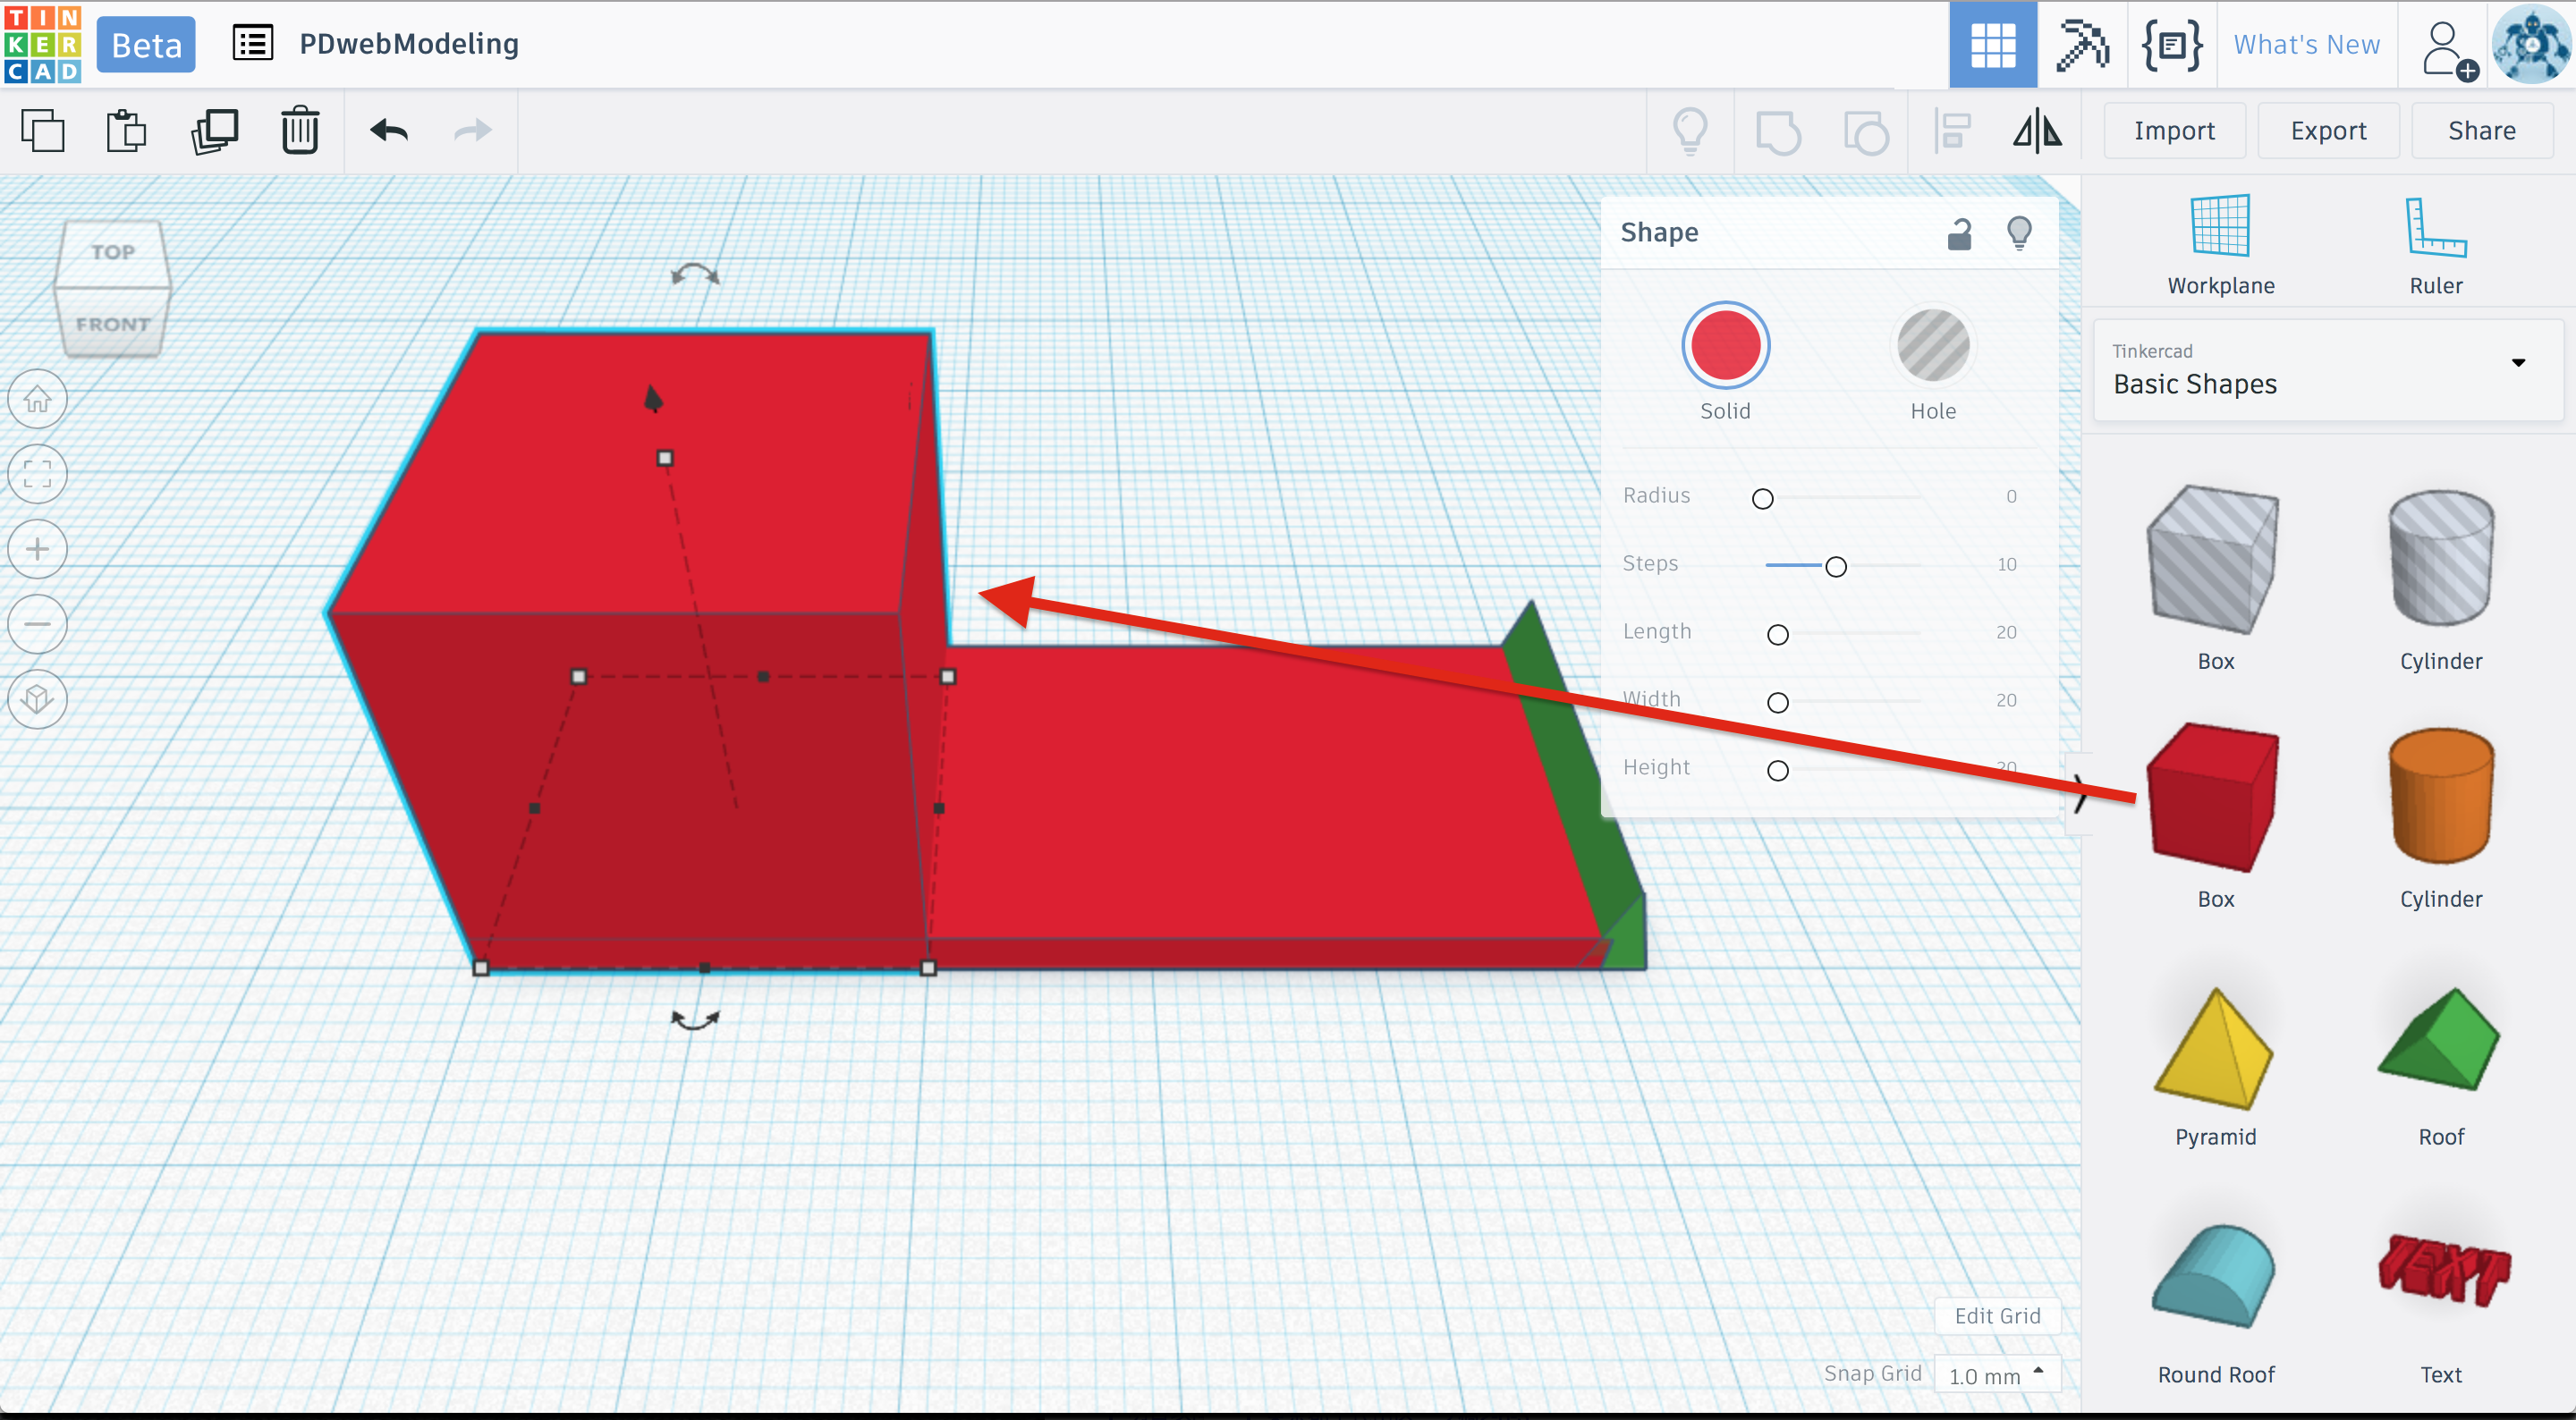Image resolution: width=2576 pixels, height=1420 pixels.
Task: Click the Solid red color swatch
Action: tap(1725, 346)
